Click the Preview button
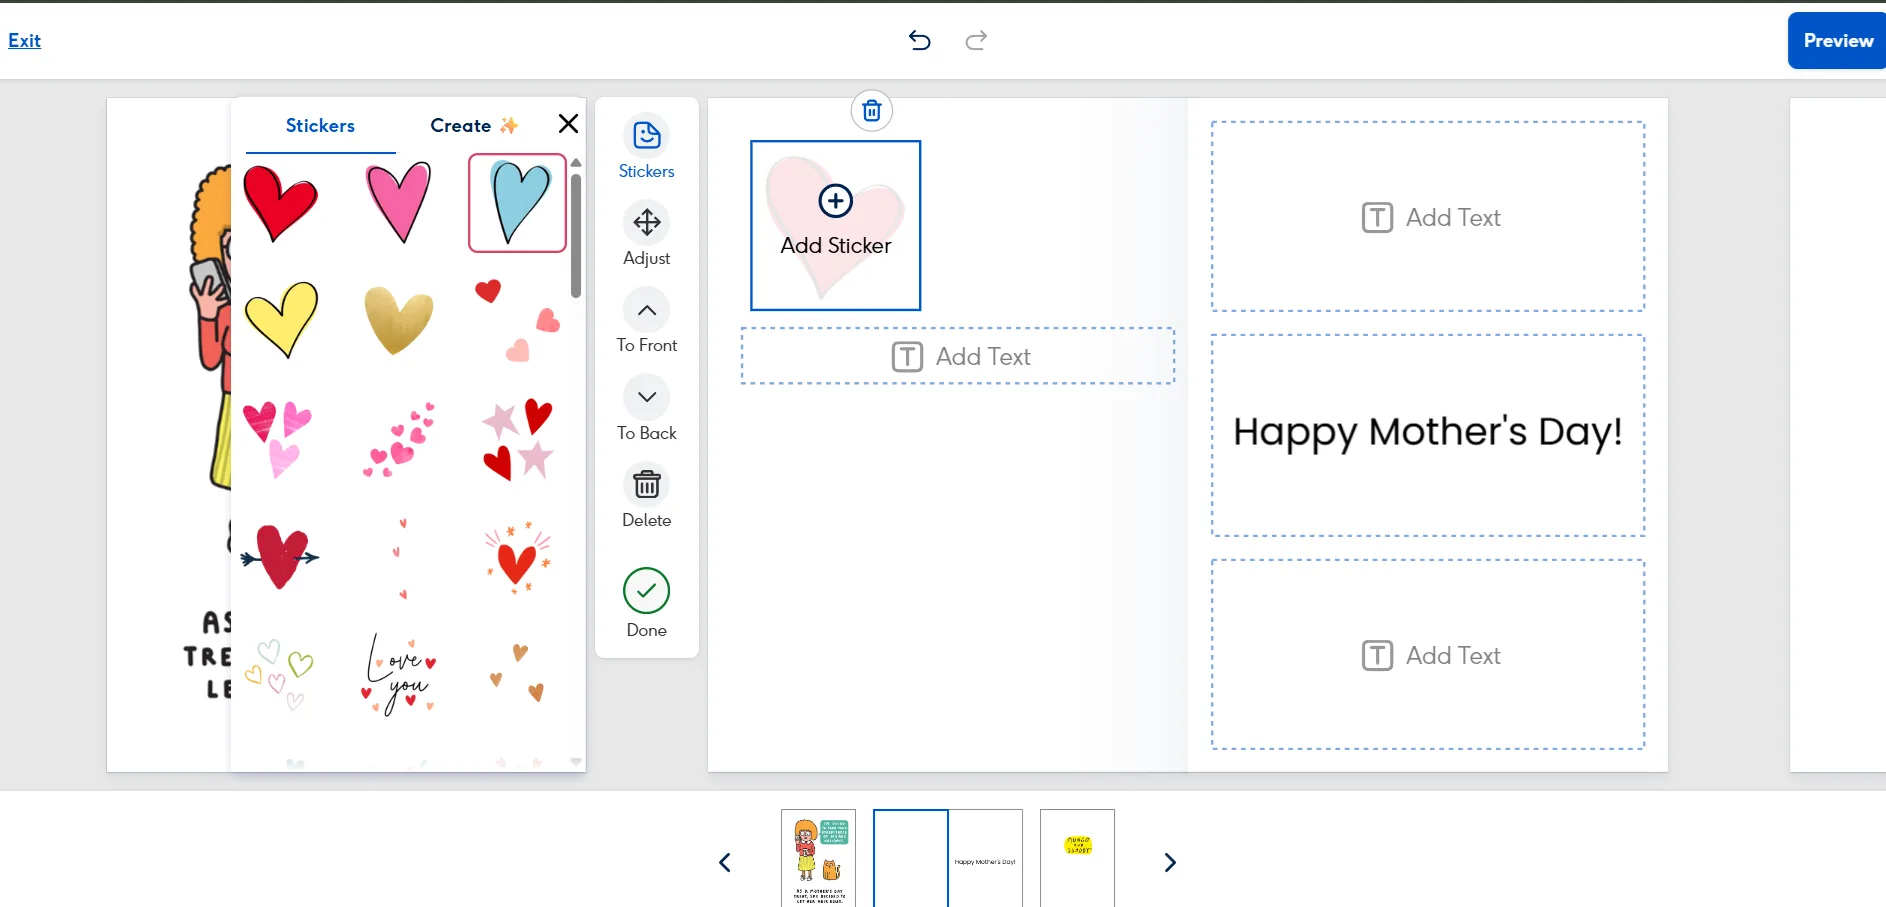1886x907 pixels. click(x=1838, y=41)
